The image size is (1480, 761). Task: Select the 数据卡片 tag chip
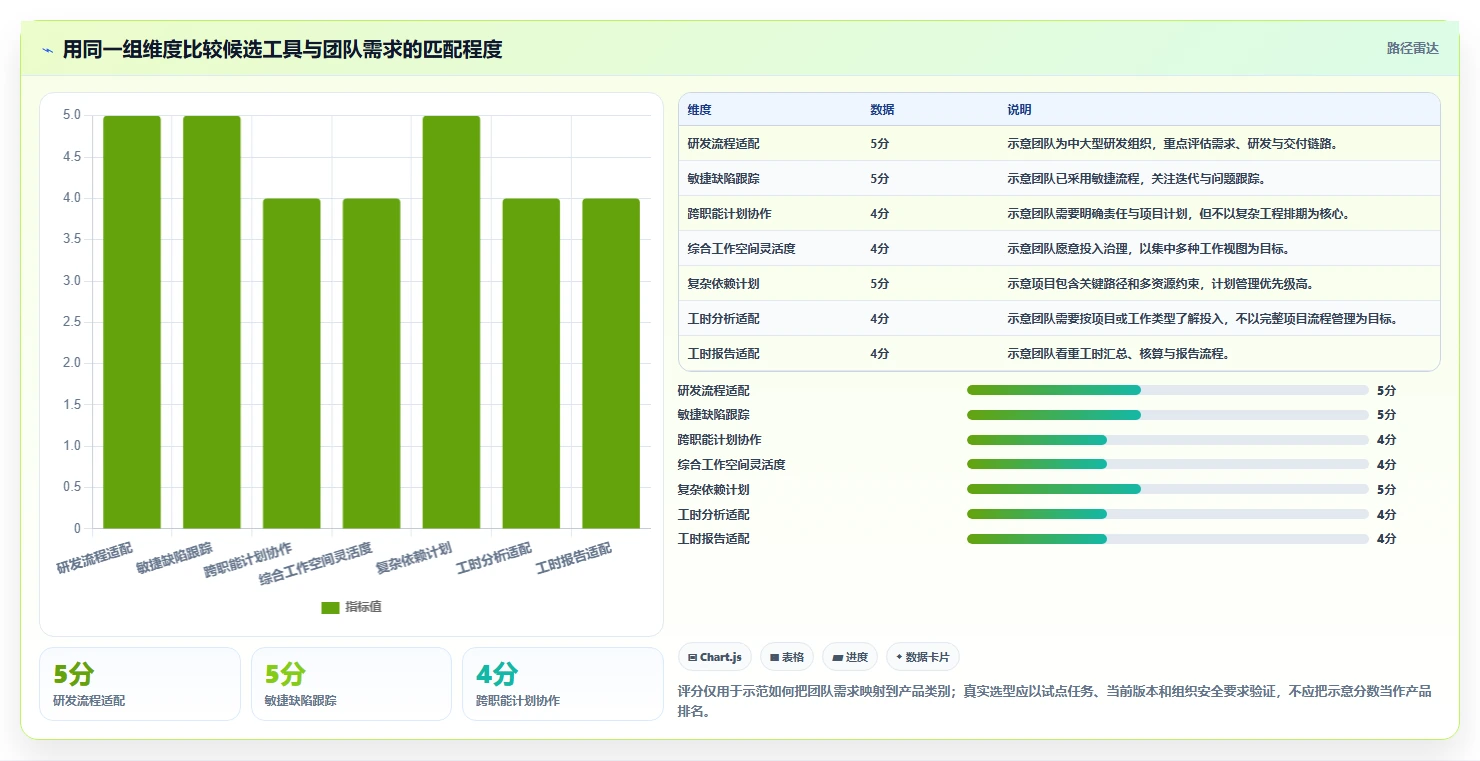(923, 657)
